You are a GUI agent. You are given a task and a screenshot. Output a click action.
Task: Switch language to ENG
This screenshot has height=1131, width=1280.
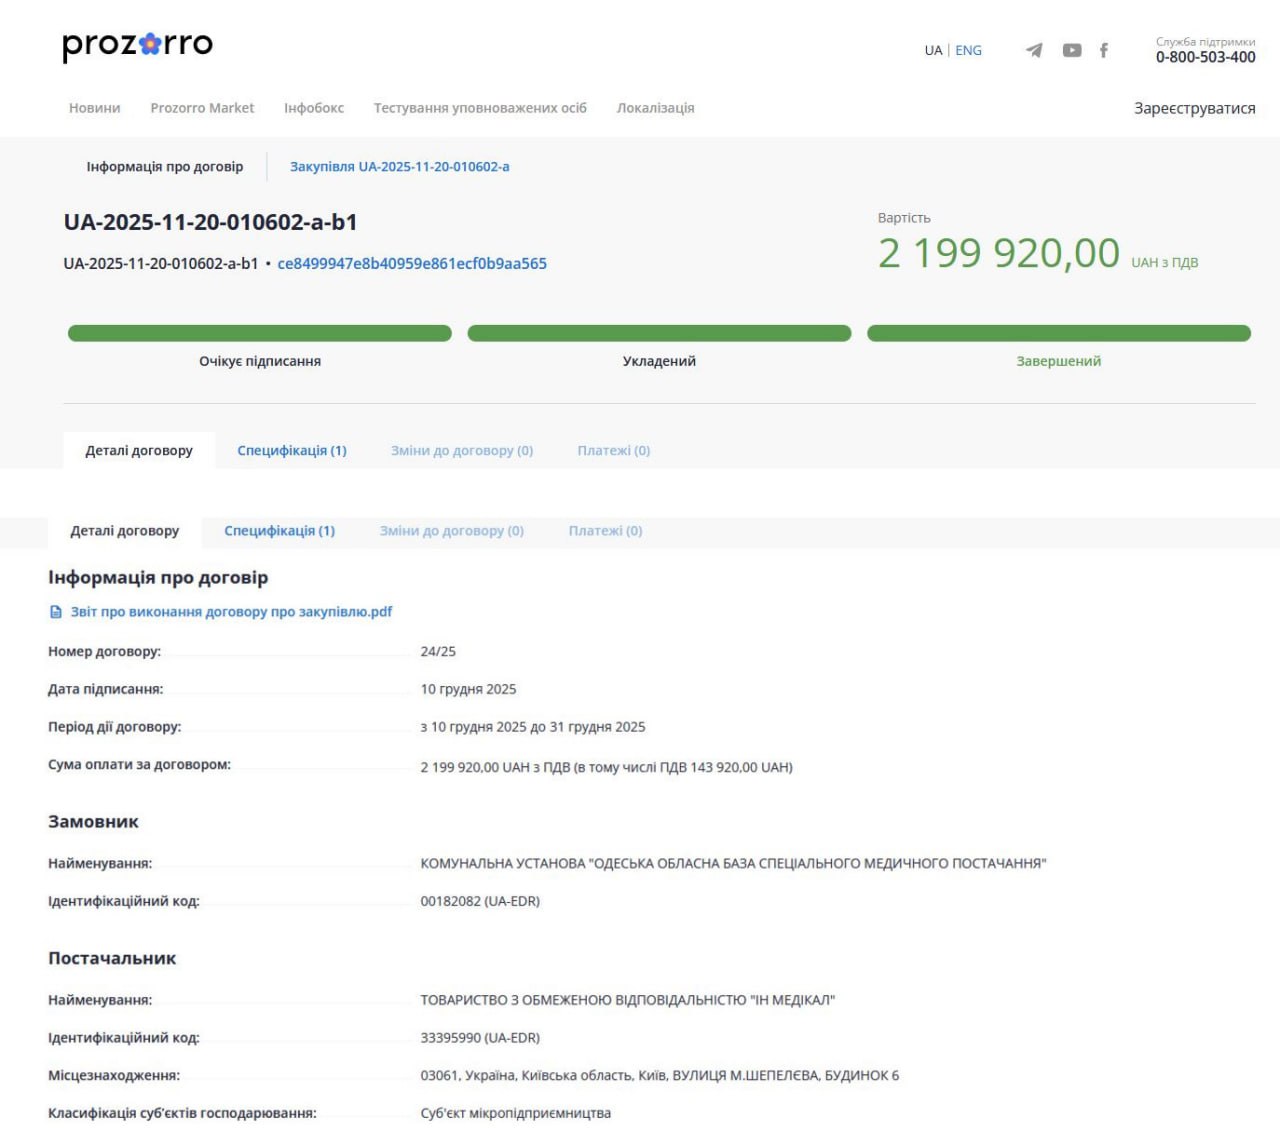click(968, 50)
